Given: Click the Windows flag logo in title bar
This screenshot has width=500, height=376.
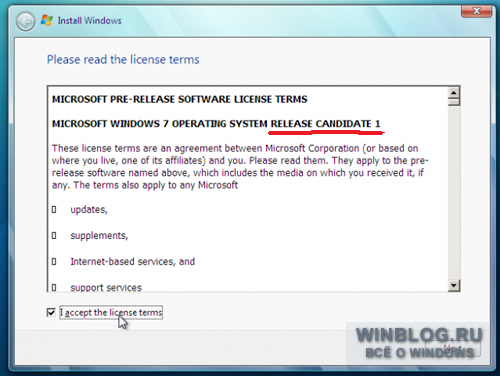Looking at the screenshot, I should click(x=47, y=21).
